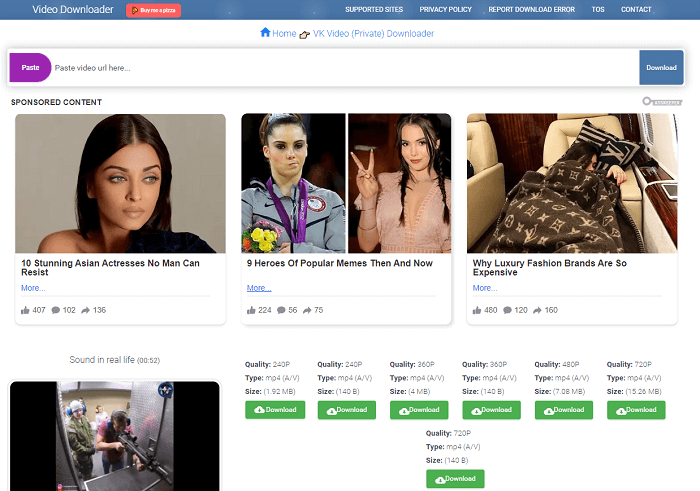Open More link under Popular Memes article
Image resolution: width=700 pixels, height=491 pixels.
coord(259,288)
